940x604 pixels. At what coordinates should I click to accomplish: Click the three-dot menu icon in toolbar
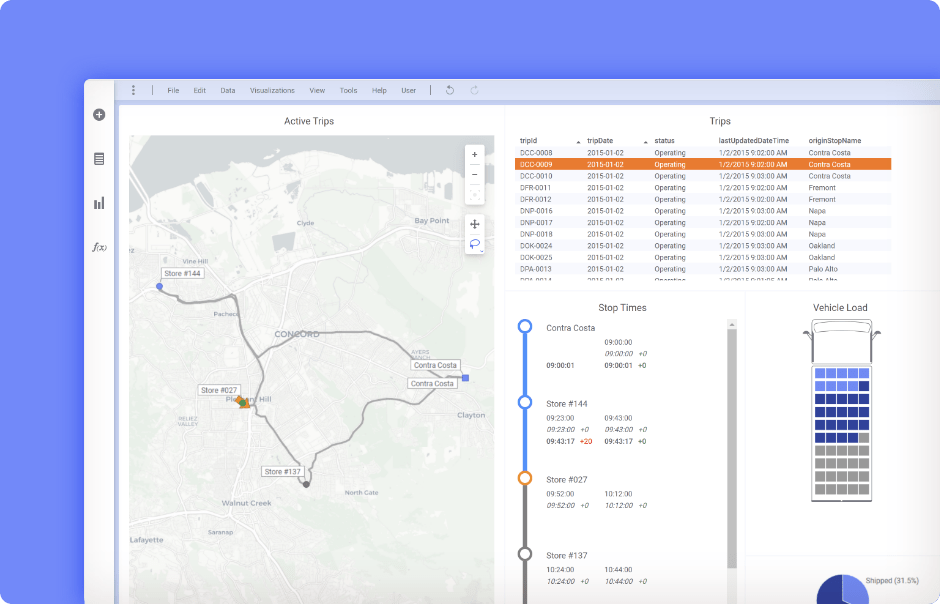pos(133,90)
